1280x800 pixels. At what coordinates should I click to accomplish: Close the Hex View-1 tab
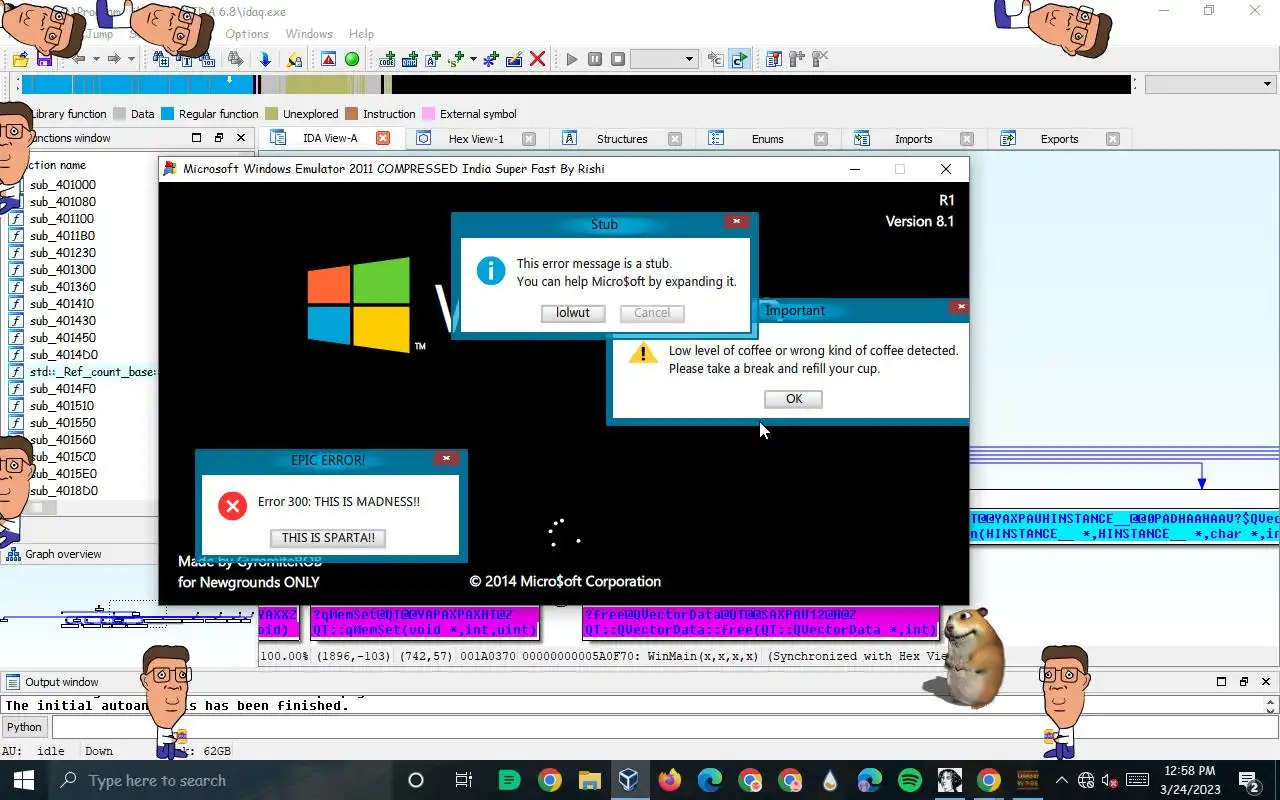click(529, 139)
